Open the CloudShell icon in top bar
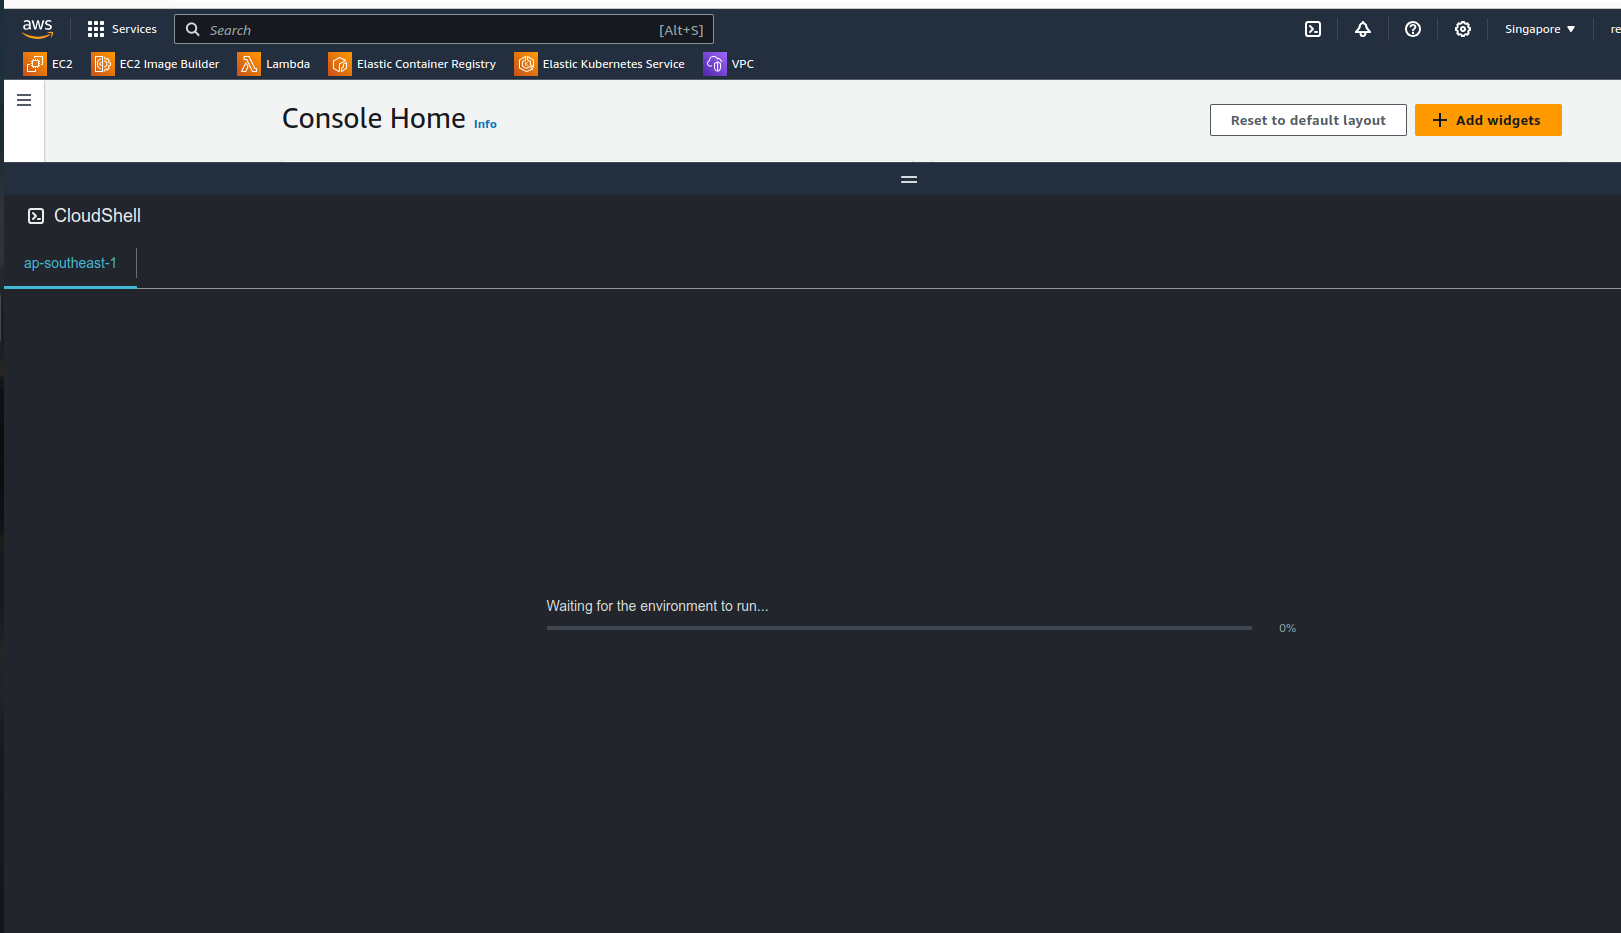The height and width of the screenshot is (933, 1621). (1313, 29)
